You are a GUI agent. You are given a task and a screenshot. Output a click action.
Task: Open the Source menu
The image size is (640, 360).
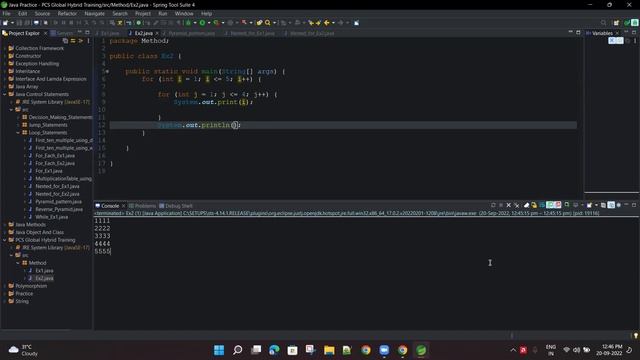point(42,13)
